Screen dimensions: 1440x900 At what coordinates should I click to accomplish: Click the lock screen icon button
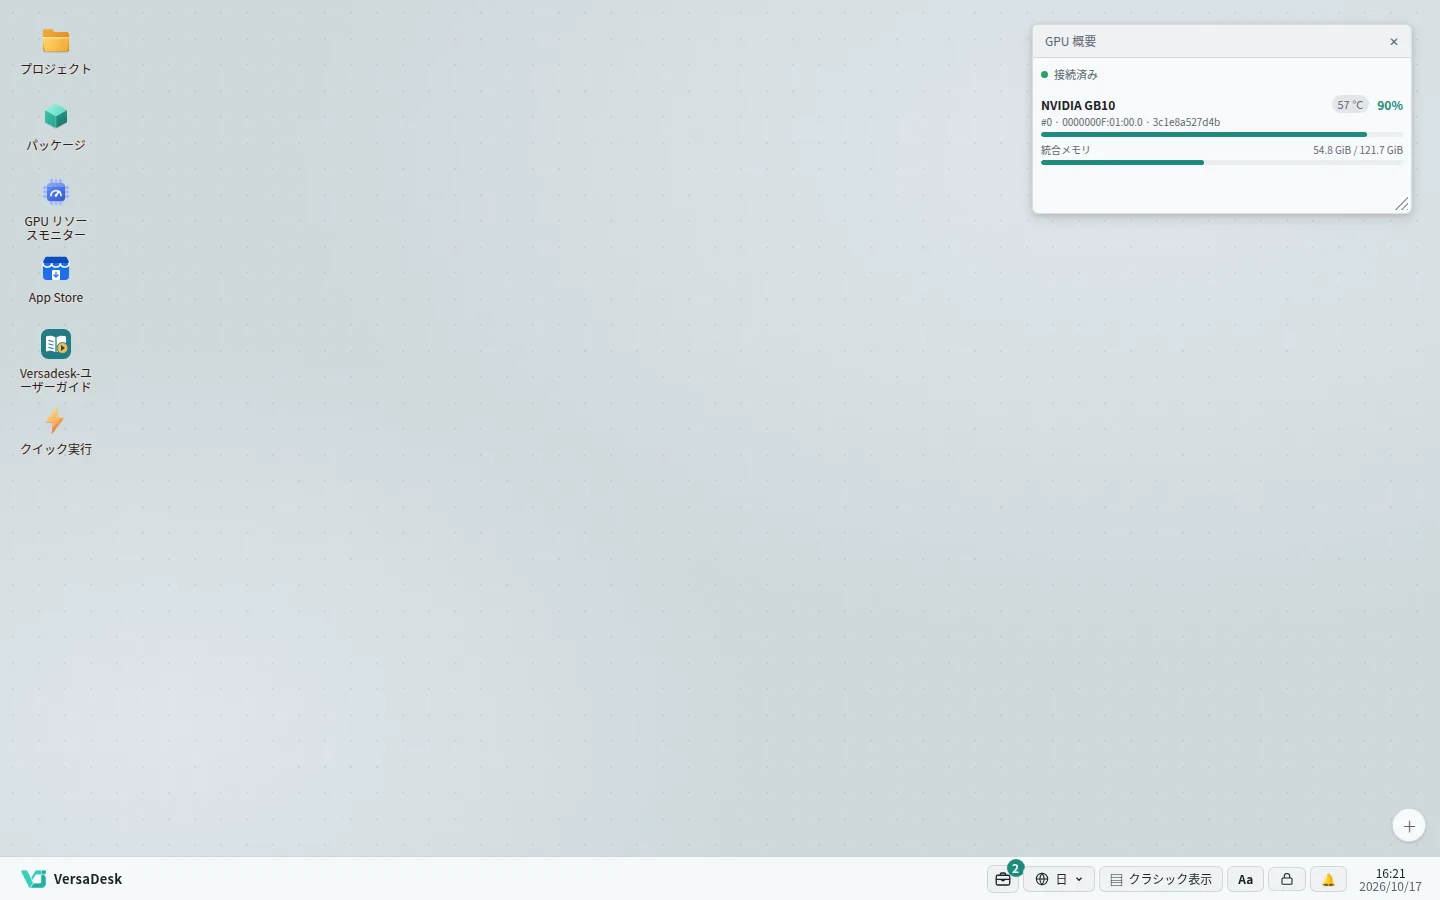coord(1287,879)
